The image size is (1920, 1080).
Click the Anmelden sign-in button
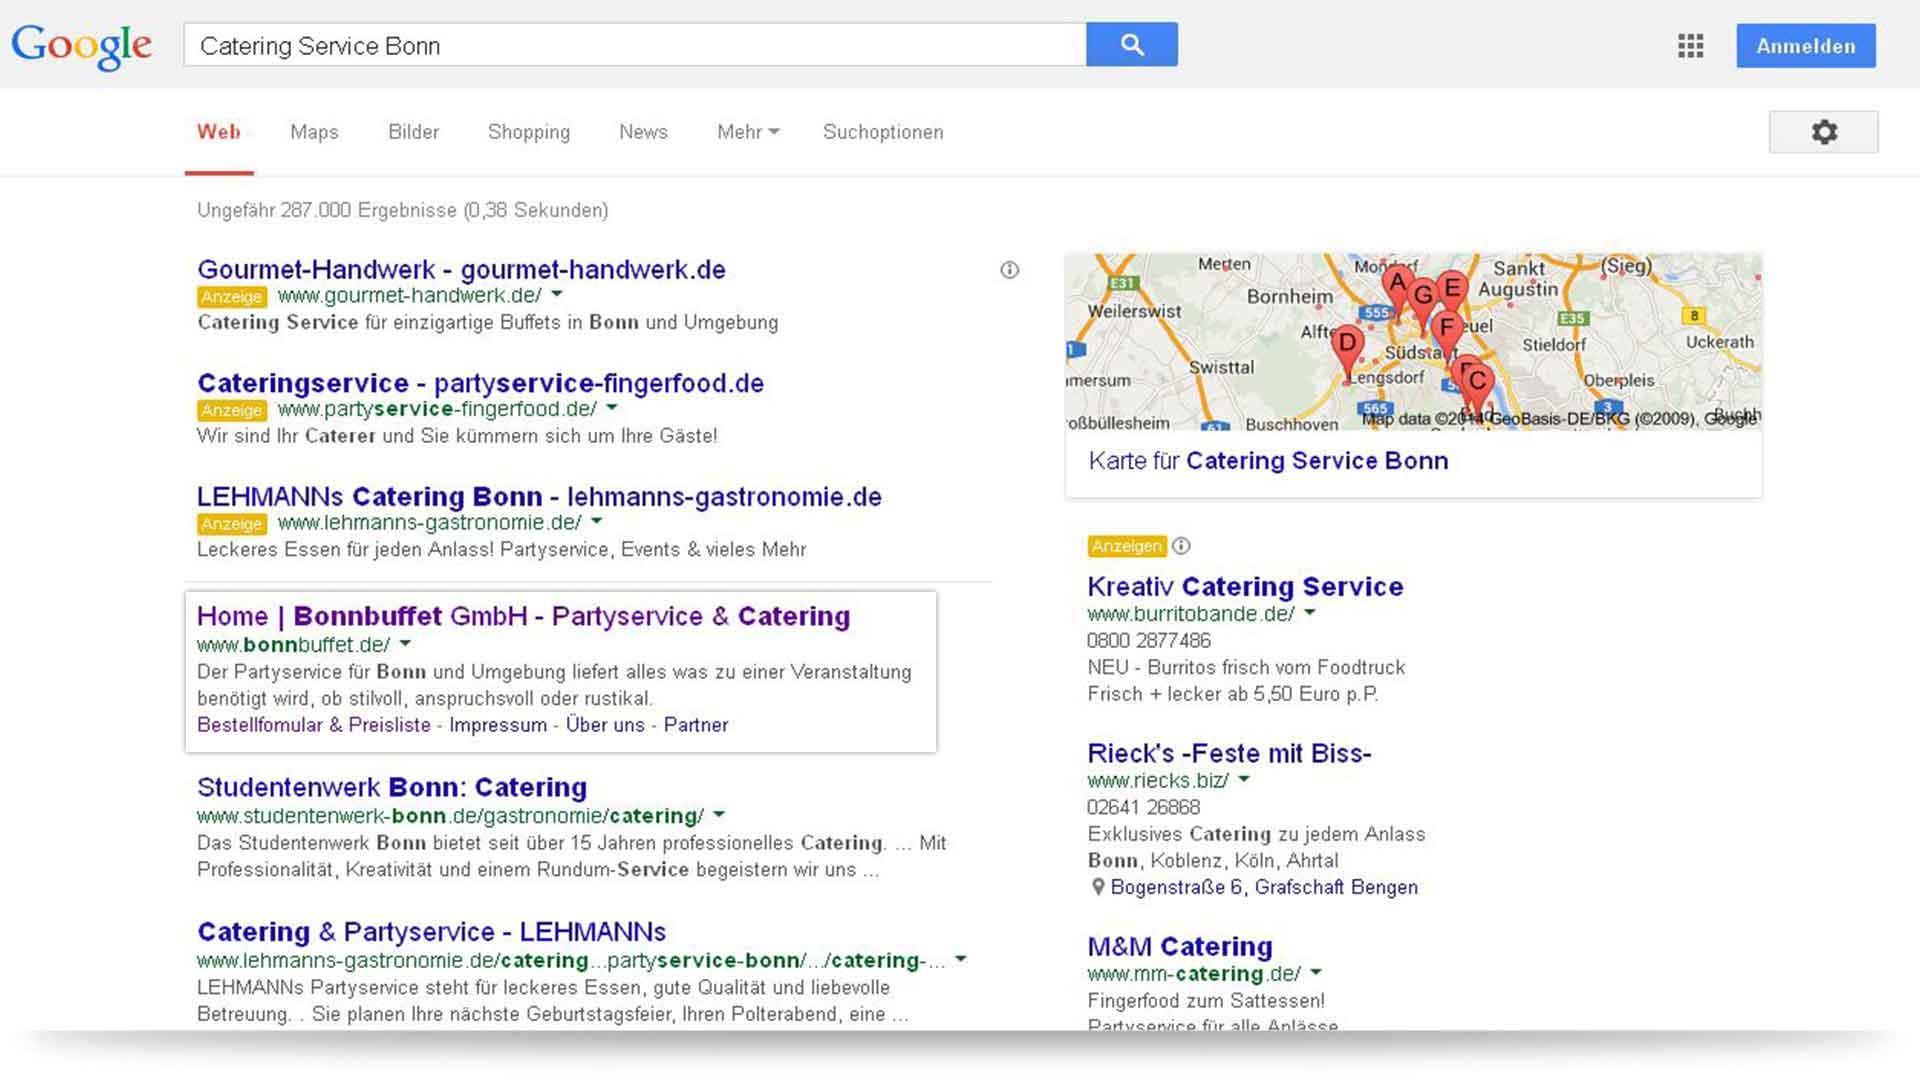(x=1805, y=46)
